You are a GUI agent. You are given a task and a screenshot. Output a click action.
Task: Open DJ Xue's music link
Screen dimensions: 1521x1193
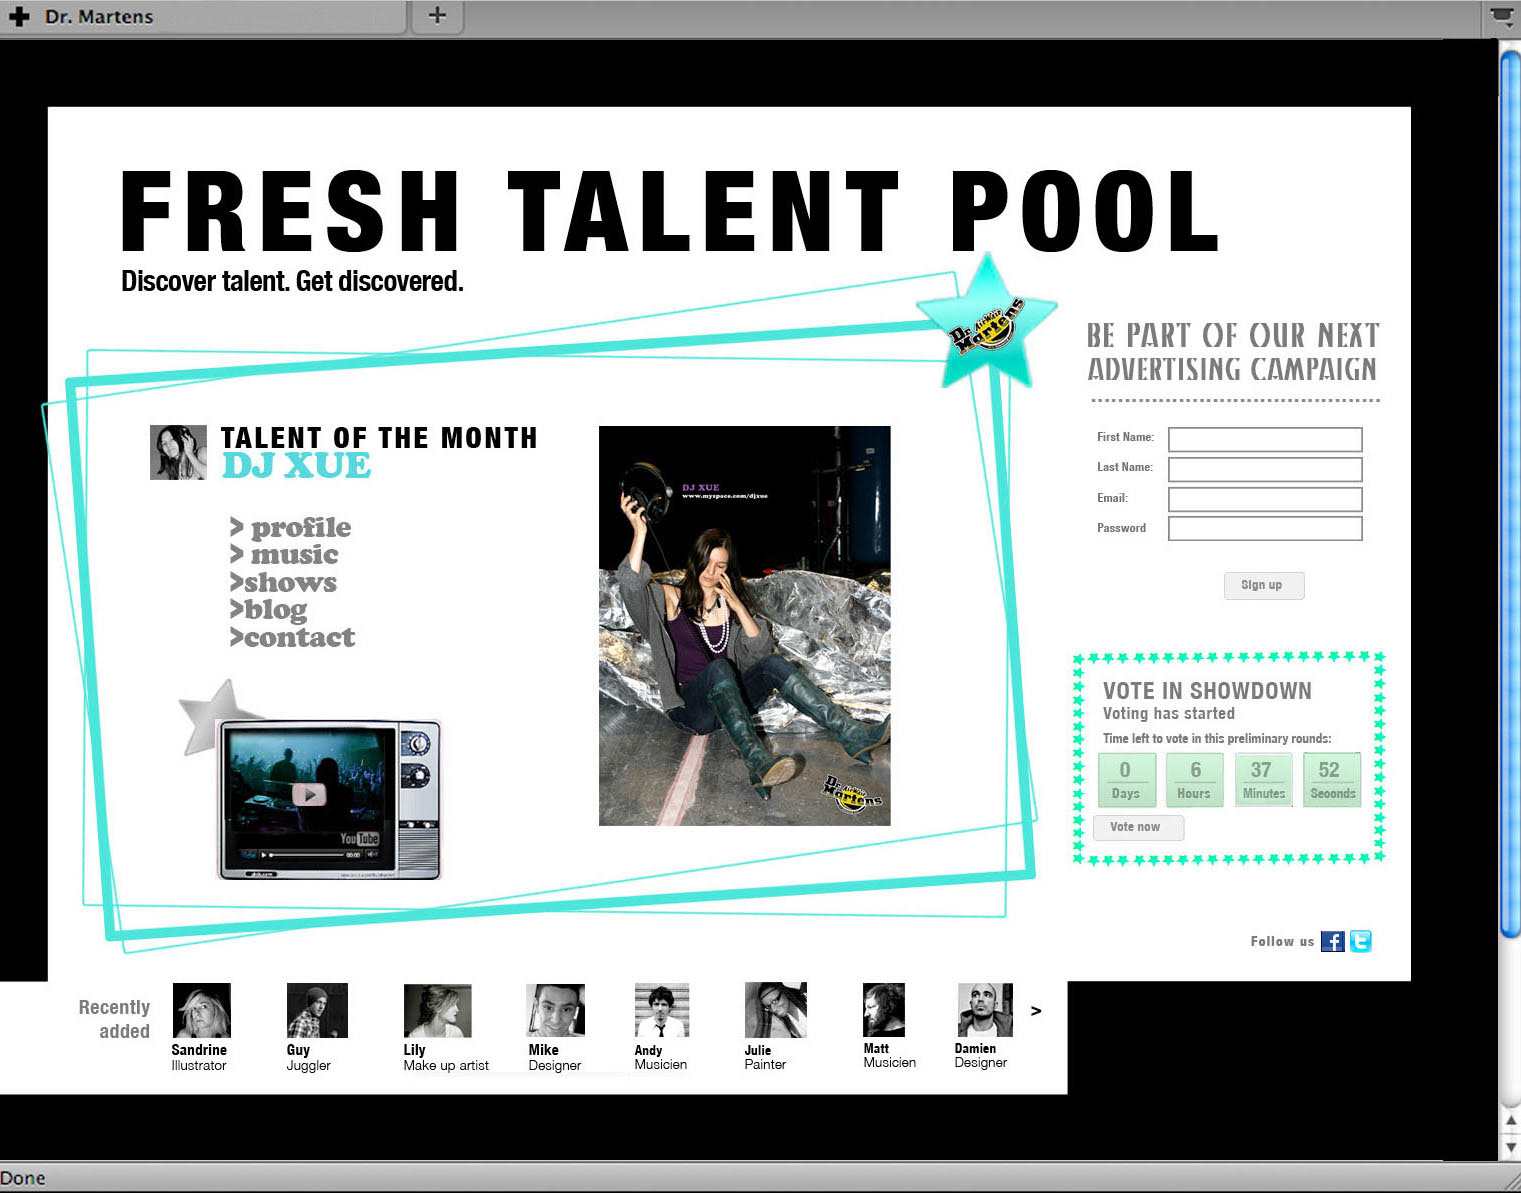point(284,554)
